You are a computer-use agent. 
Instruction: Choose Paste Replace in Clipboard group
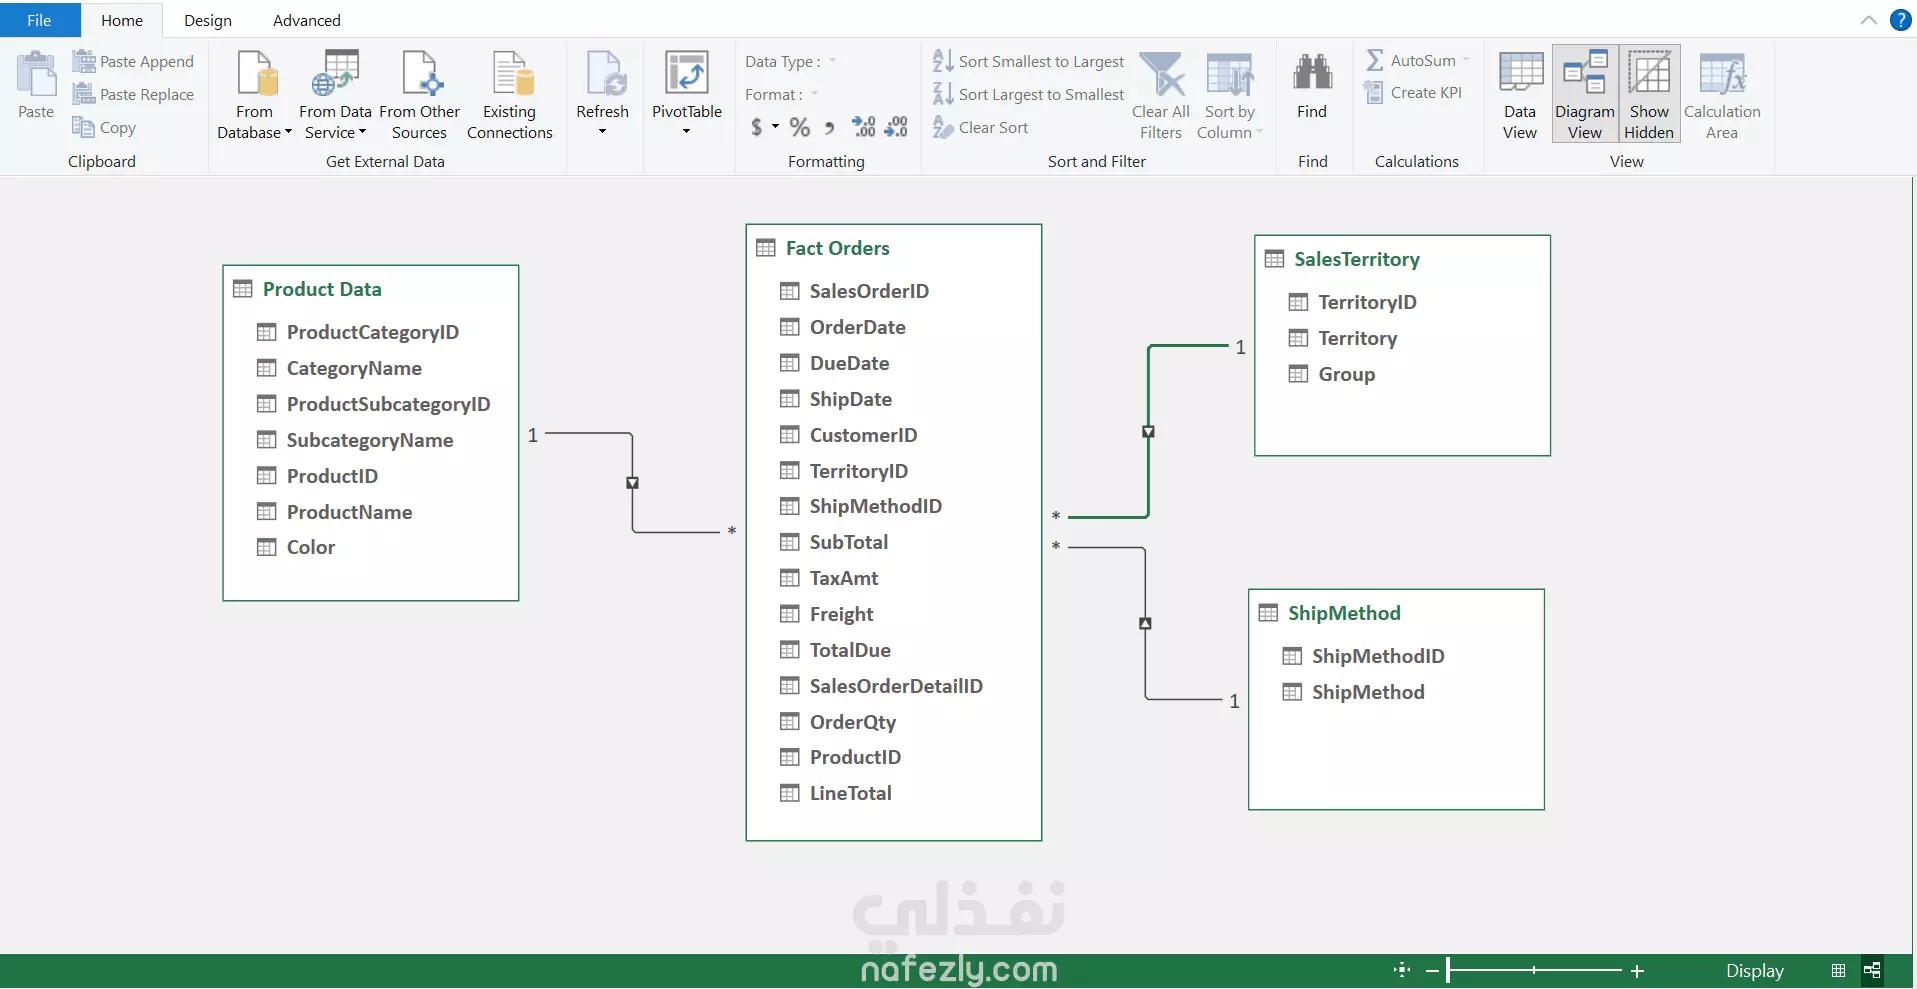click(x=133, y=94)
